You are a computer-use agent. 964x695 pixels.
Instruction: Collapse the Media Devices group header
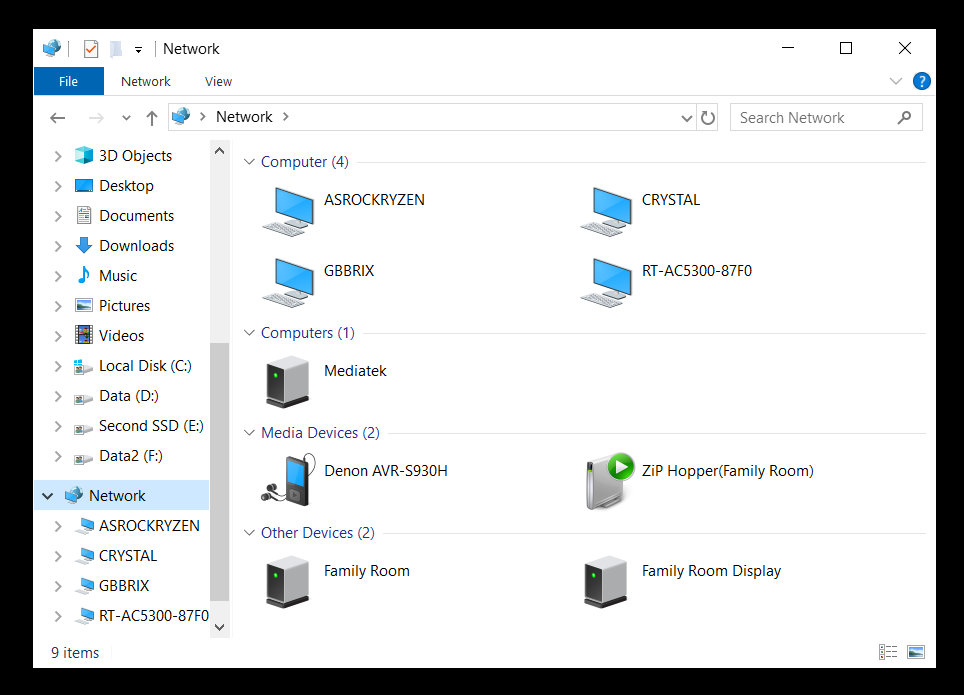[249, 433]
